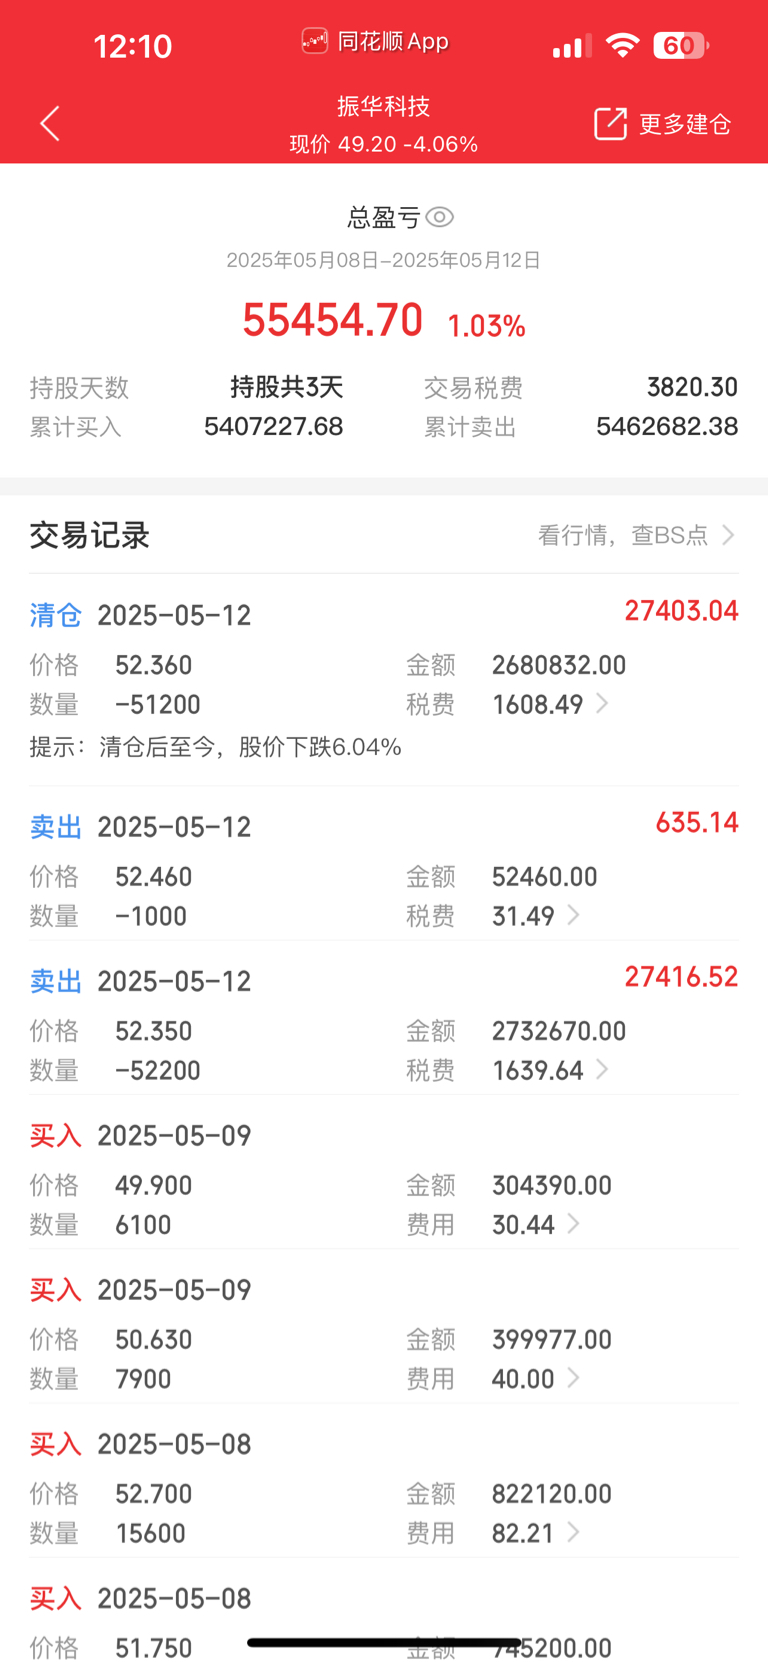Select the 清仓 2025-05-12 record
This screenshot has width=768, height=1662.
pyautogui.click(x=384, y=680)
